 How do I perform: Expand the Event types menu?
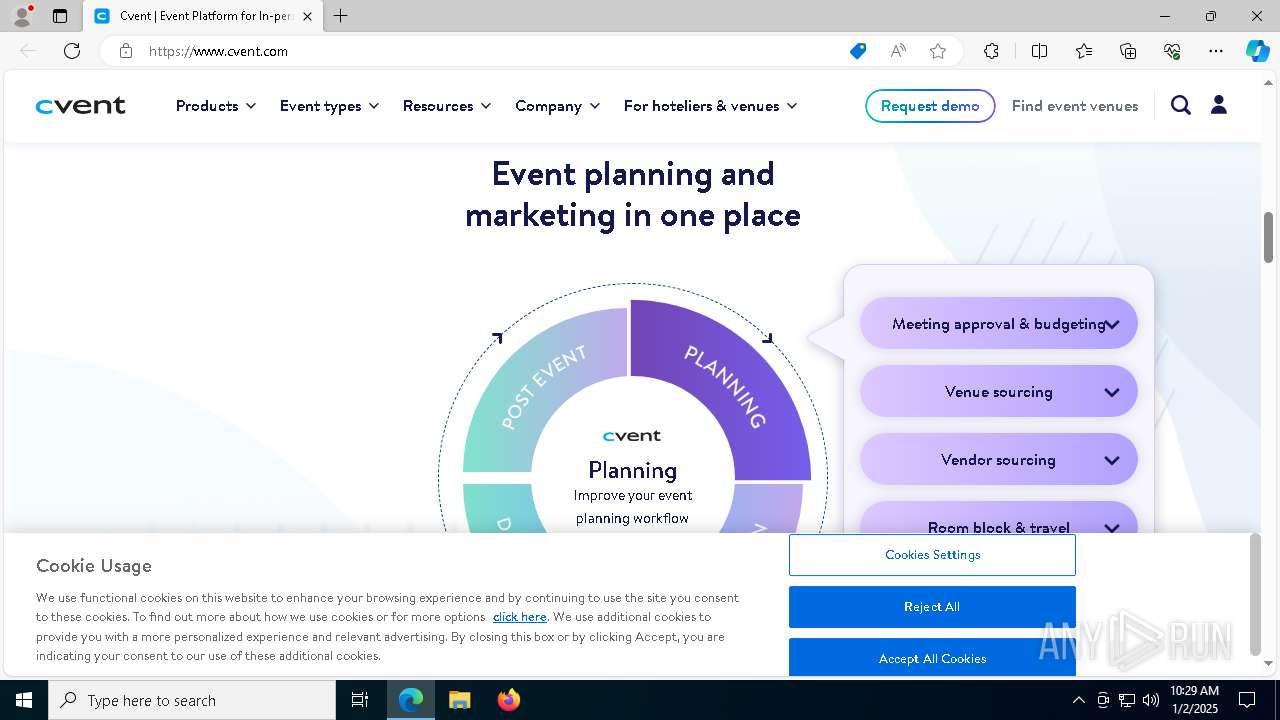coord(329,106)
